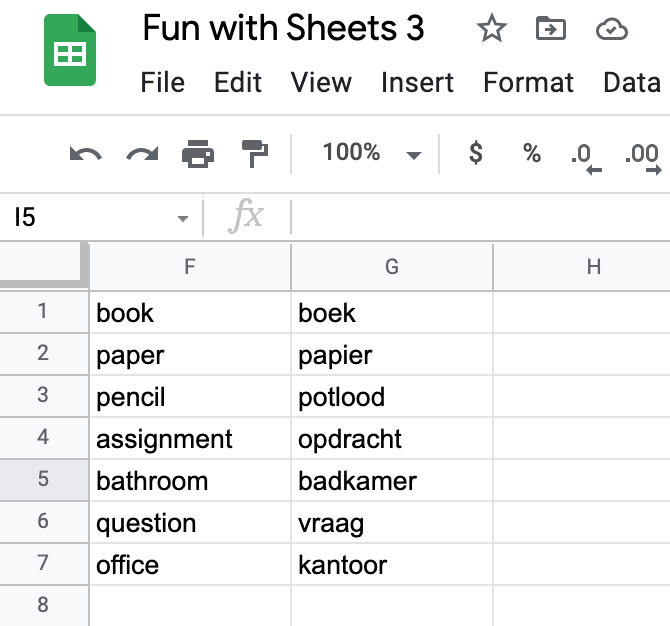Check the cloud document status icon
The image size is (670, 626).
(x=611, y=29)
